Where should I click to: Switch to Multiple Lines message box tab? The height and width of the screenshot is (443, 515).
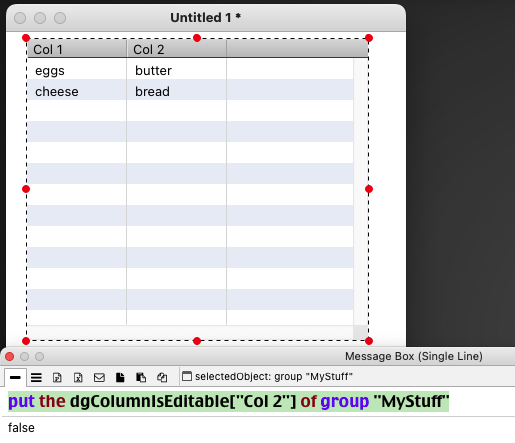point(36,377)
